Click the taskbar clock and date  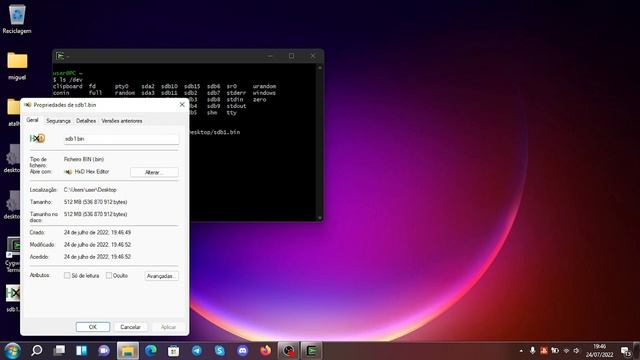tap(600, 351)
